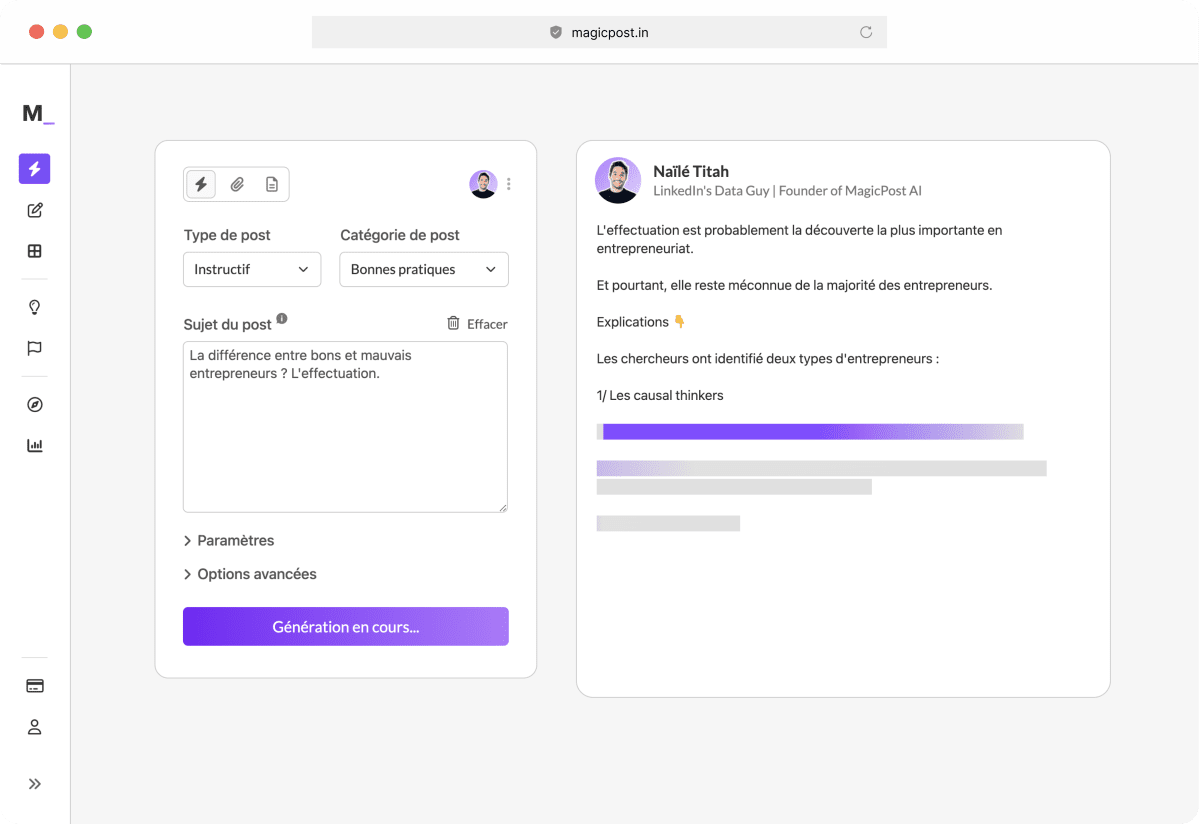This screenshot has height=824, width=1199.
Task: Open the compass explore icon
Action: coord(35,405)
